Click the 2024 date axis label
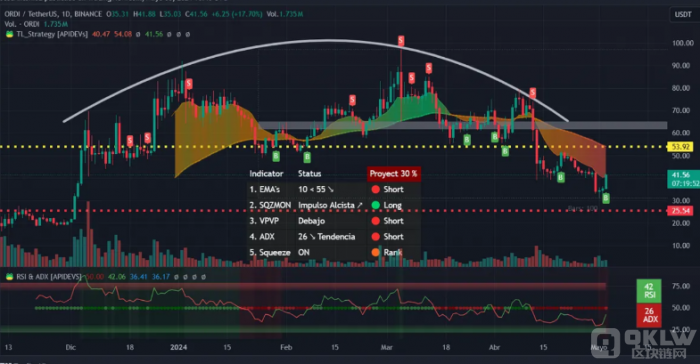This screenshot has width=700, height=364. 179,347
